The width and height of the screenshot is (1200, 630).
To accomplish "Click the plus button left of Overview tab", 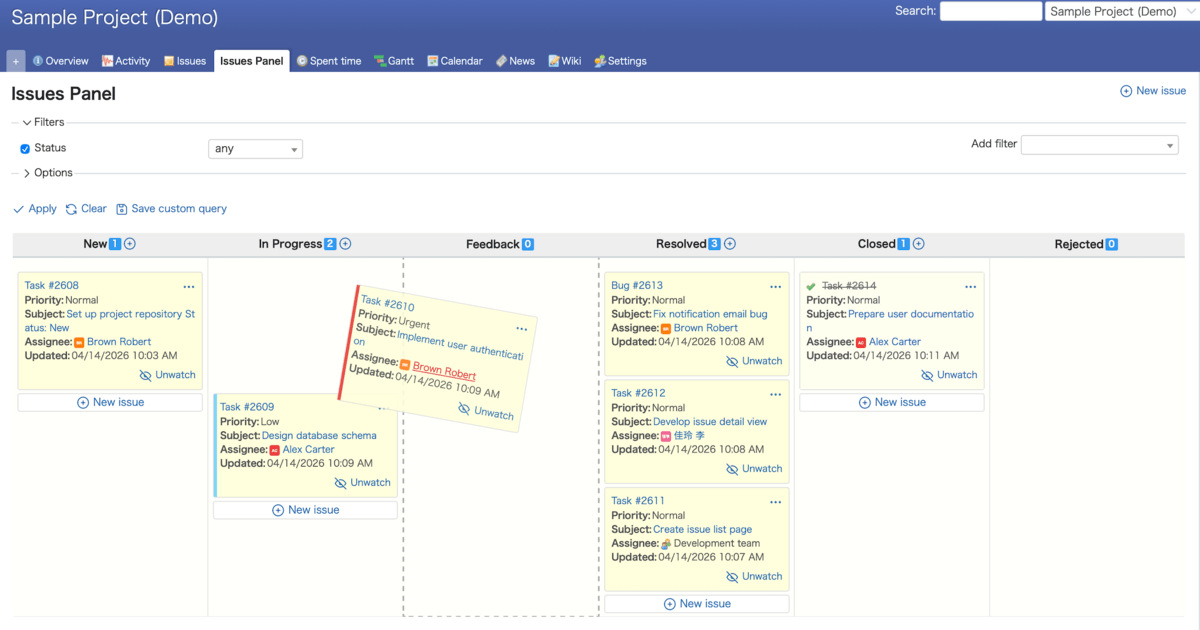I will [16, 61].
